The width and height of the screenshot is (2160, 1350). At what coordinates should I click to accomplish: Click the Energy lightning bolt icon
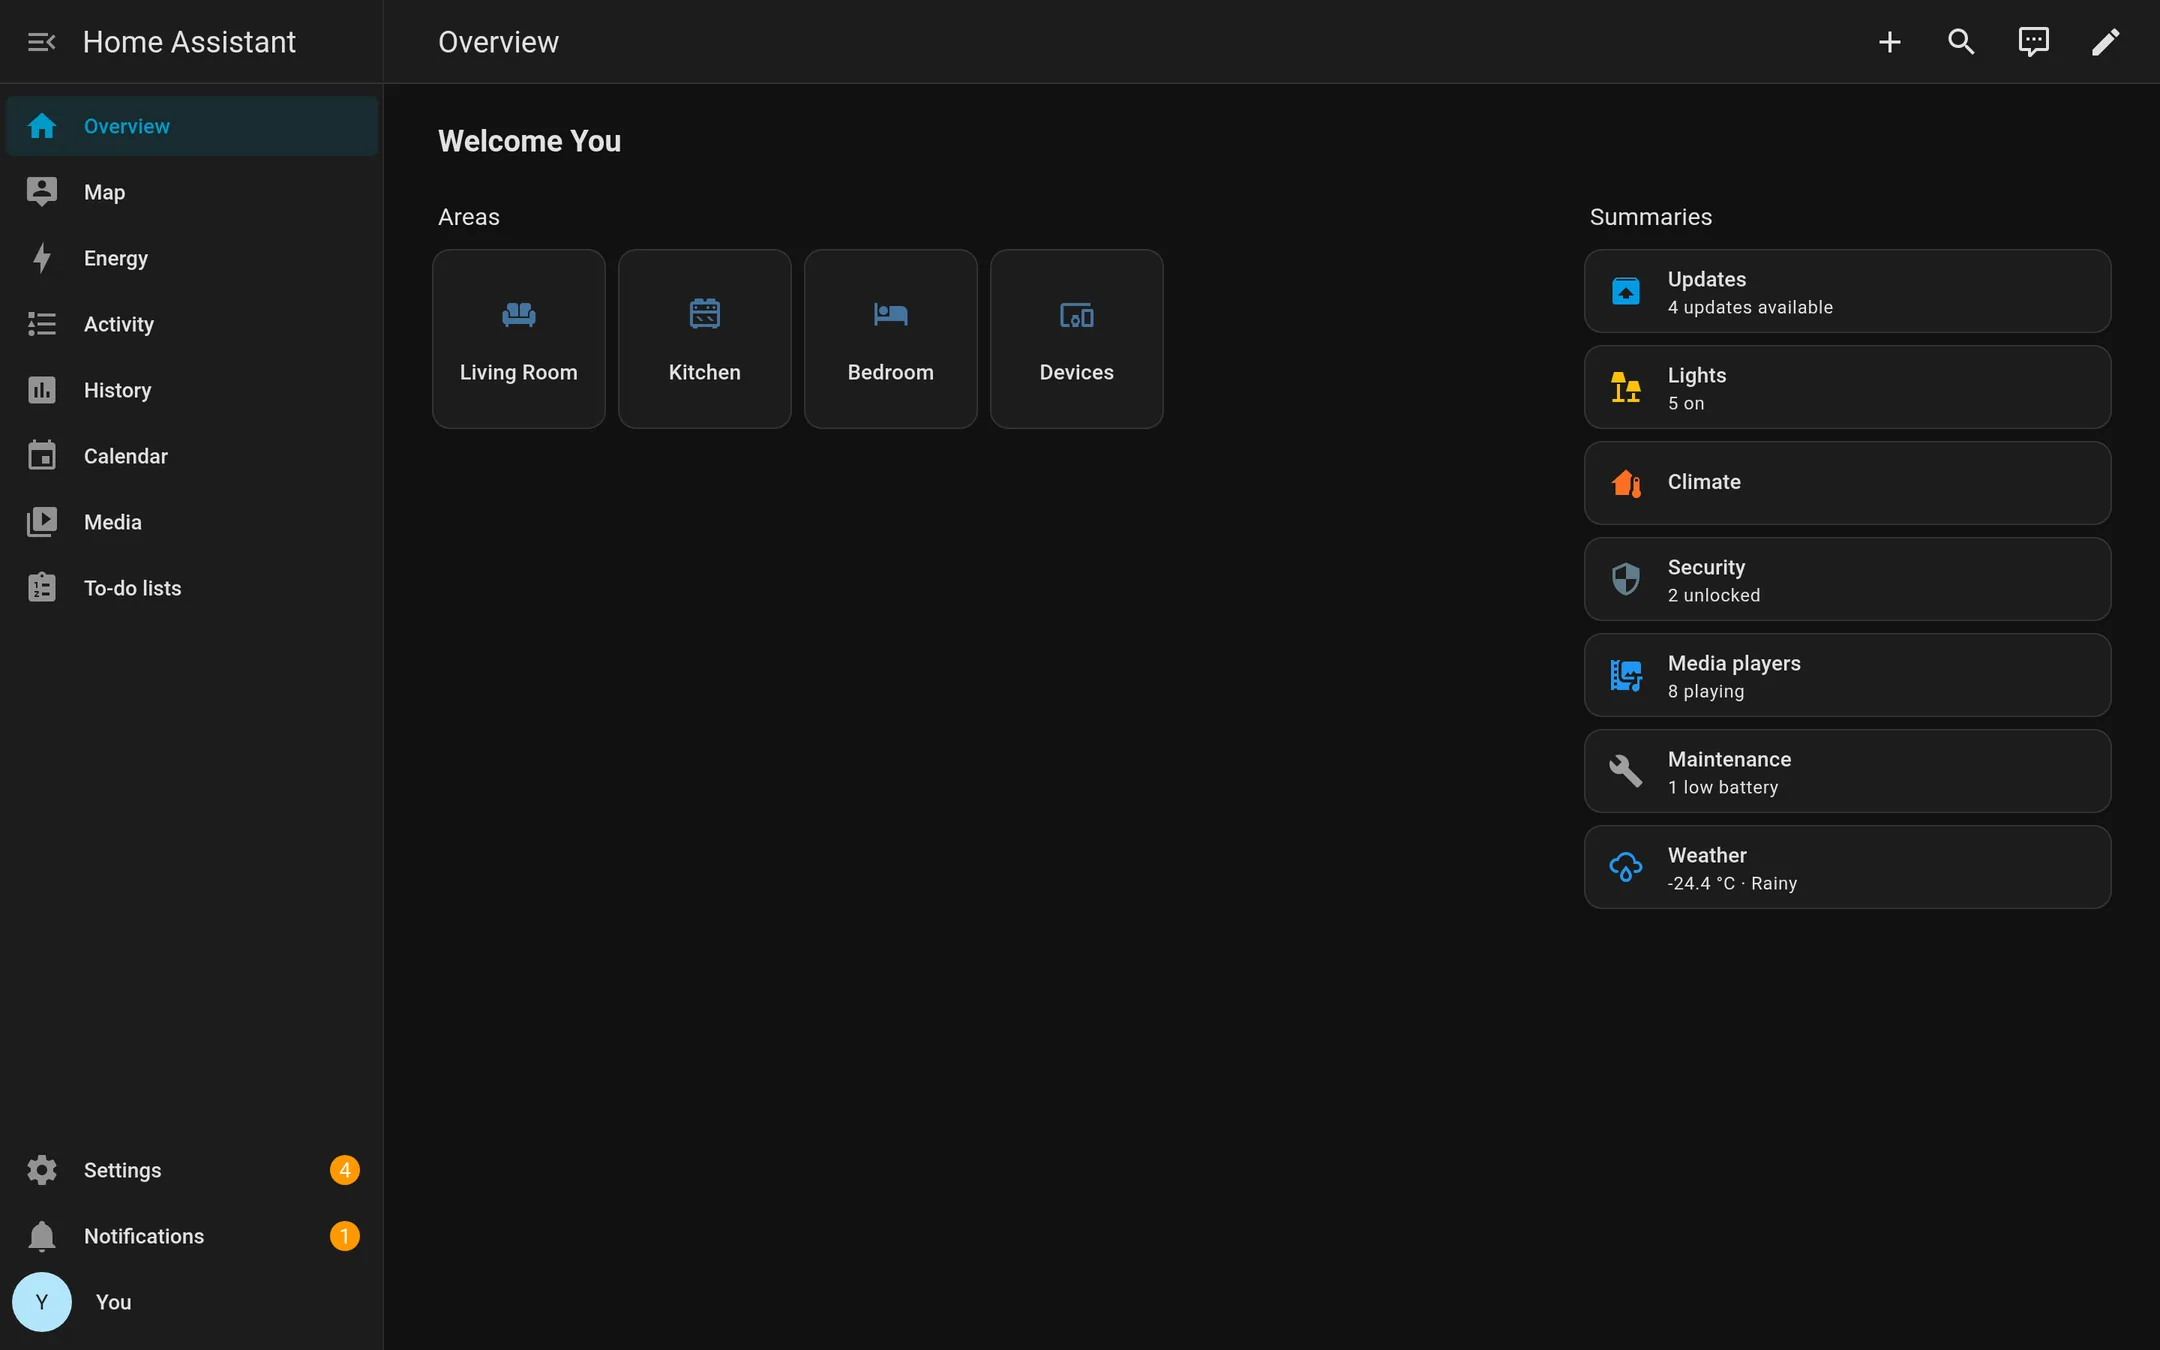point(41,258)
